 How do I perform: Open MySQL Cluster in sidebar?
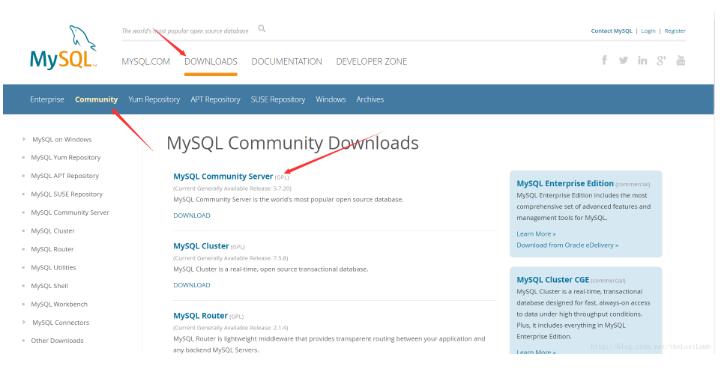(x=52, y=231)
